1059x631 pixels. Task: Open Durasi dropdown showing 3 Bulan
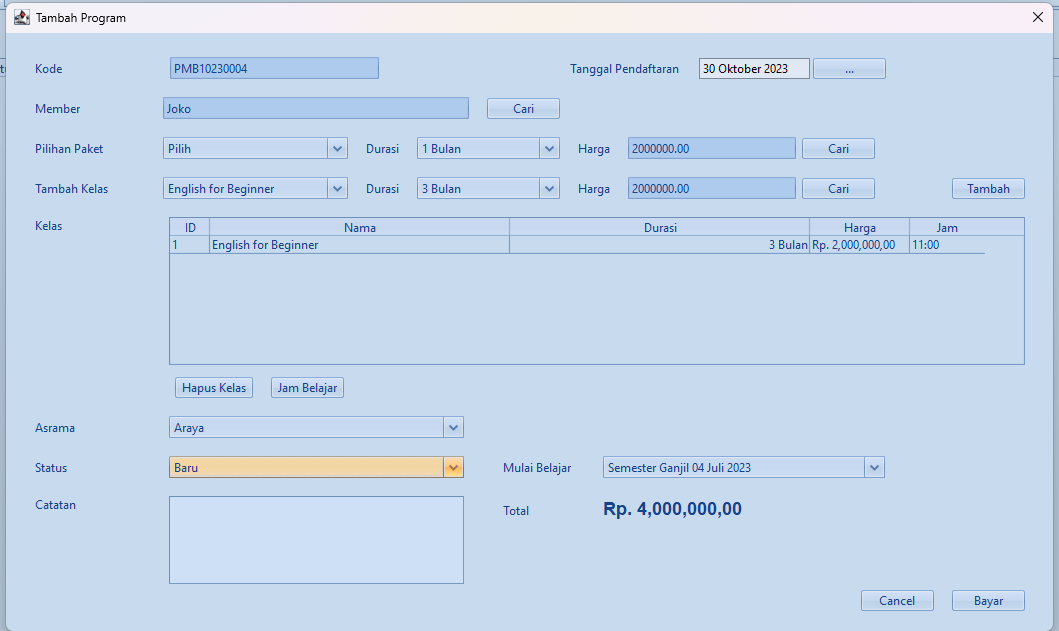point(488,188)
